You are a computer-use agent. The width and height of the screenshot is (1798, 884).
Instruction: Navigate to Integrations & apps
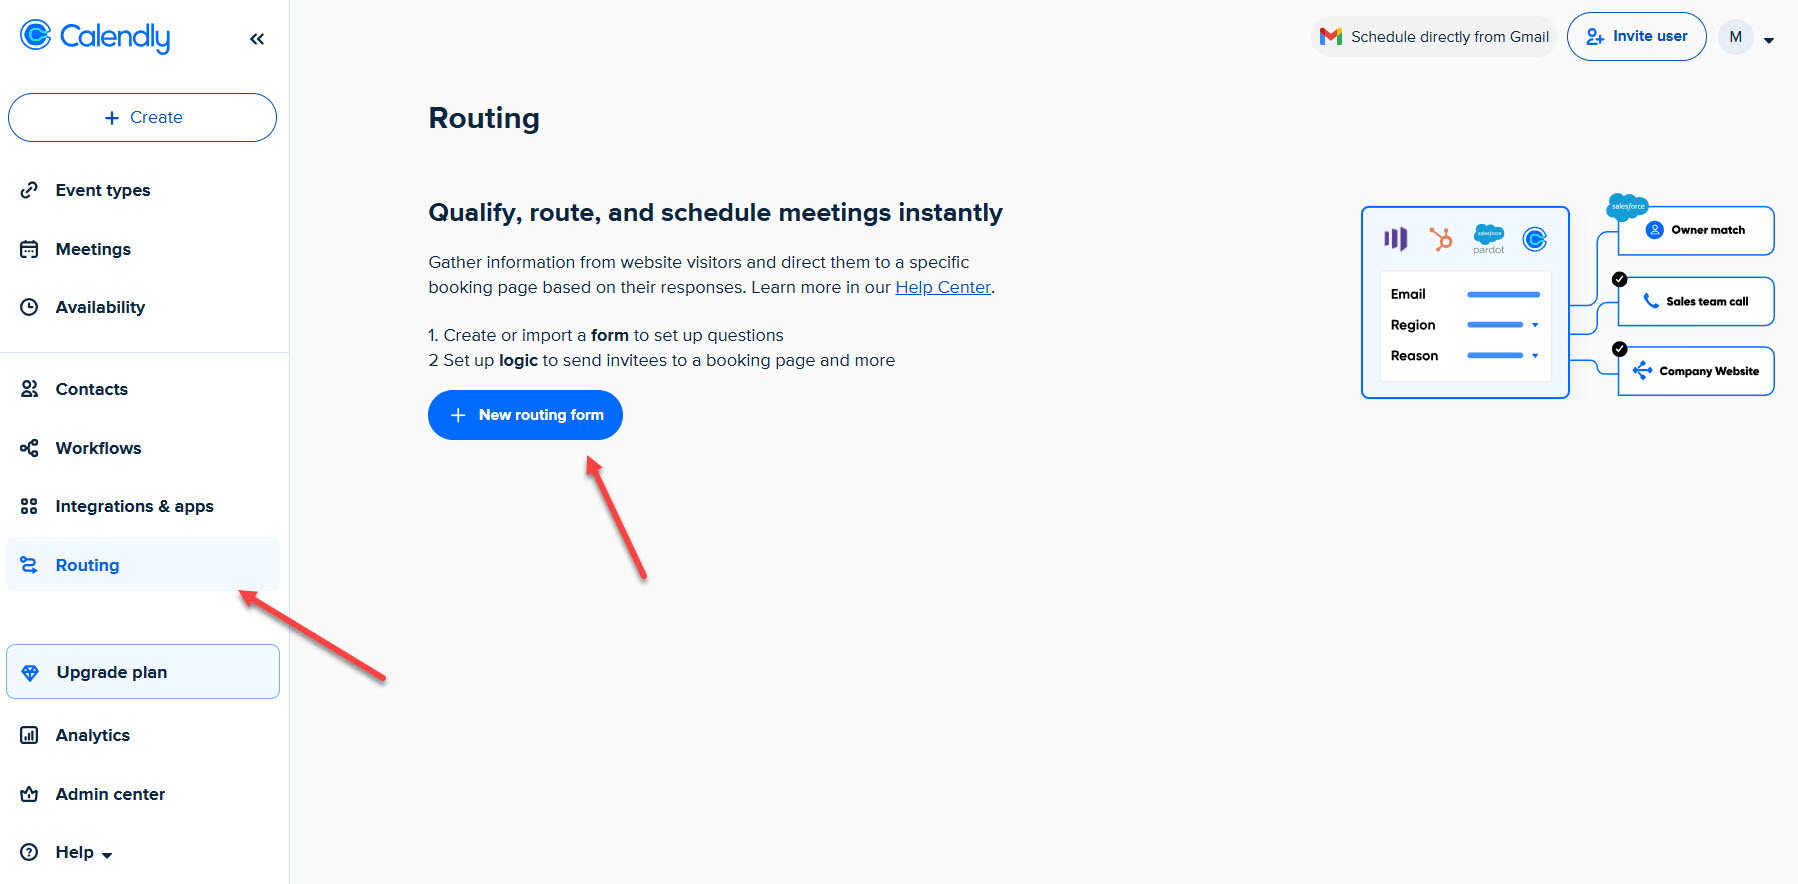(134, 506)
